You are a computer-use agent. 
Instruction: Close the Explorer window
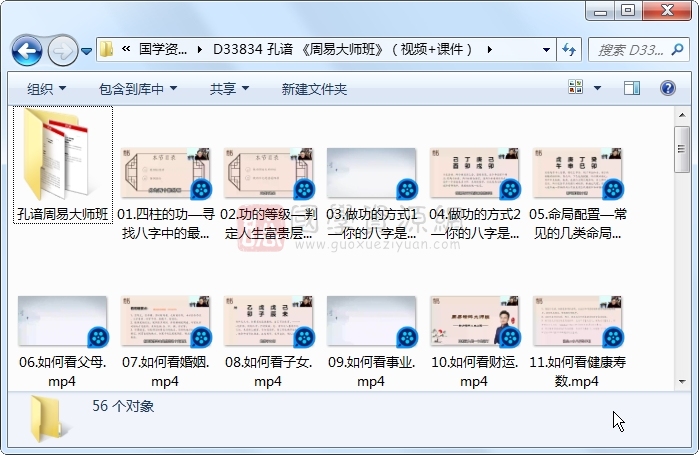point(666,11)
